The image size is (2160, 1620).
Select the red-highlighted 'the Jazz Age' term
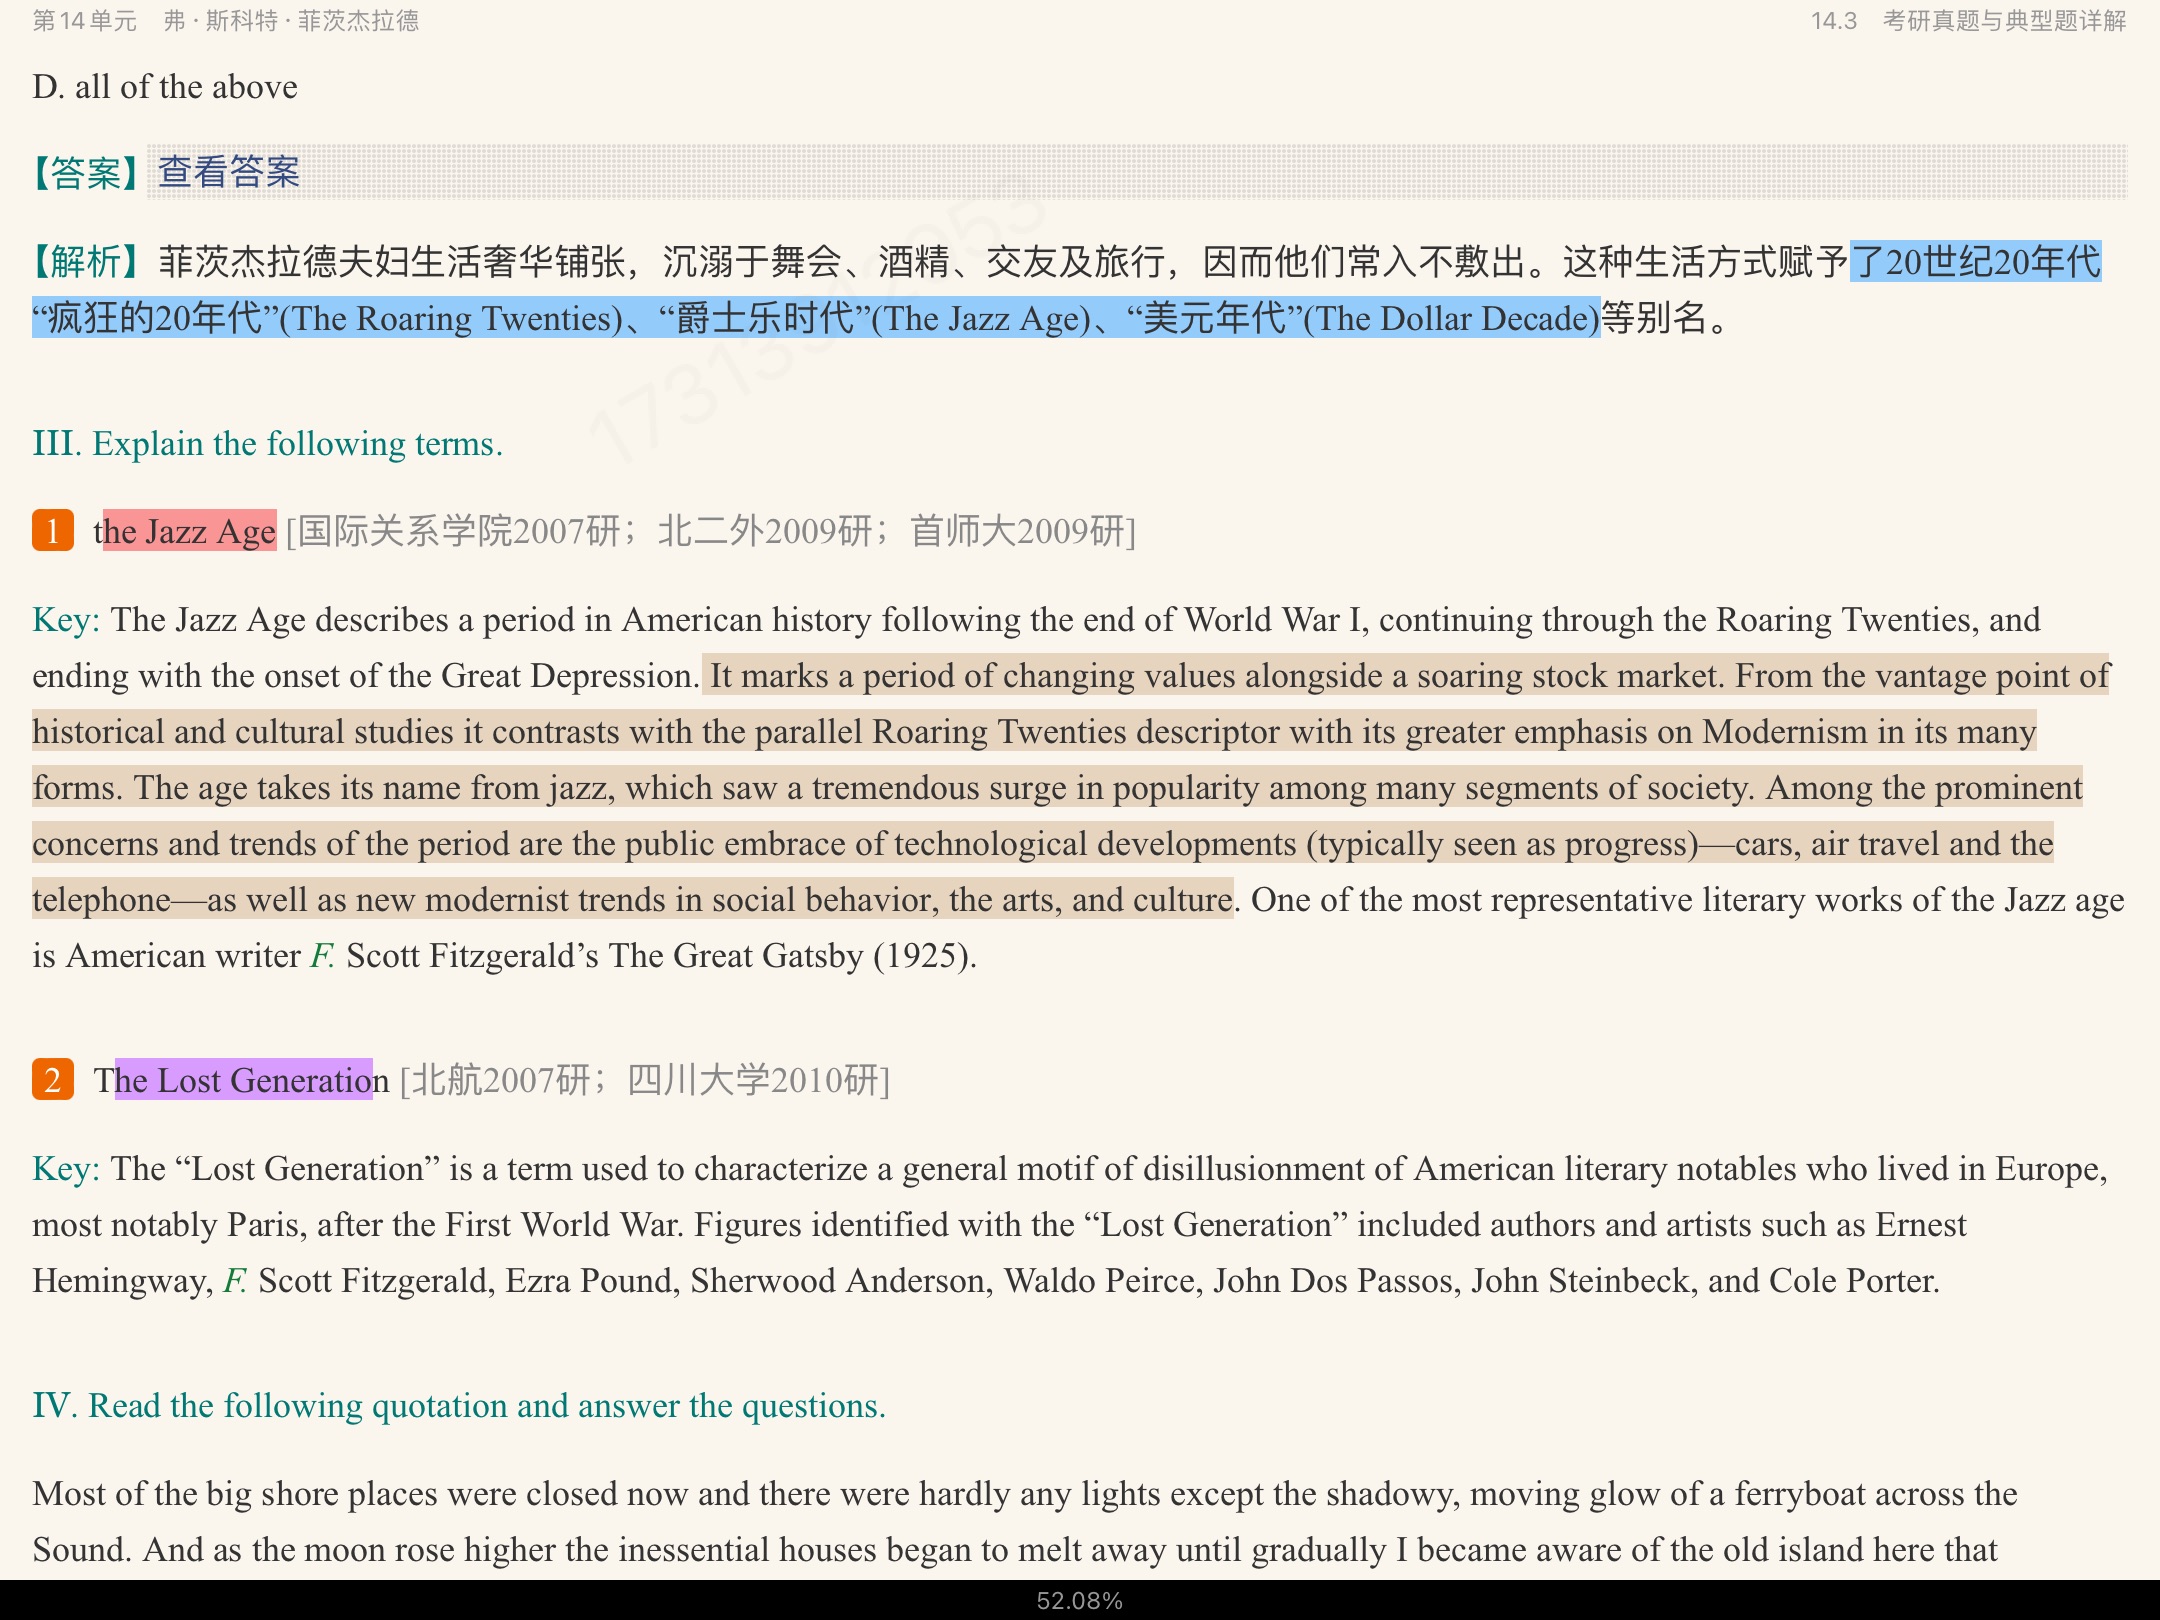pyautogui.click(x=189, y=531)
